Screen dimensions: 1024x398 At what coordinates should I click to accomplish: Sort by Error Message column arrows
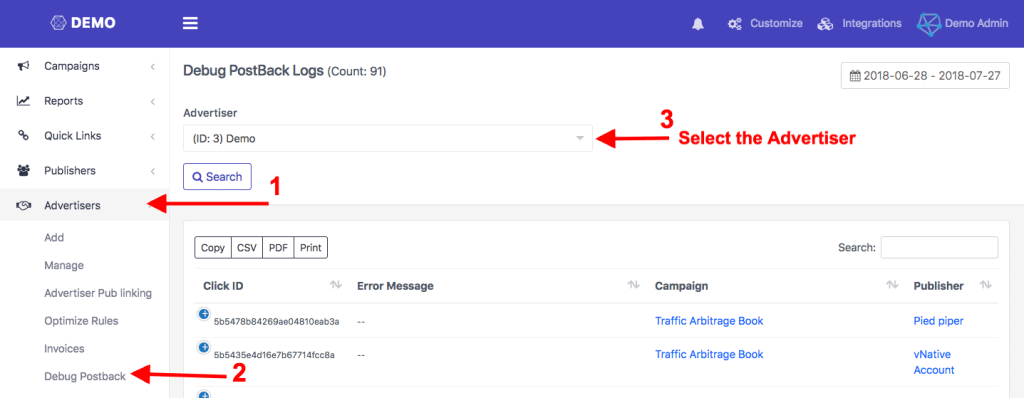(633, 286)
